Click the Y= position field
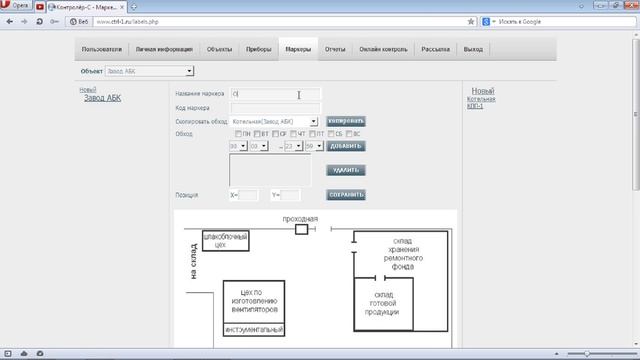This screenshot has height=360, width=640. point(290,195)
